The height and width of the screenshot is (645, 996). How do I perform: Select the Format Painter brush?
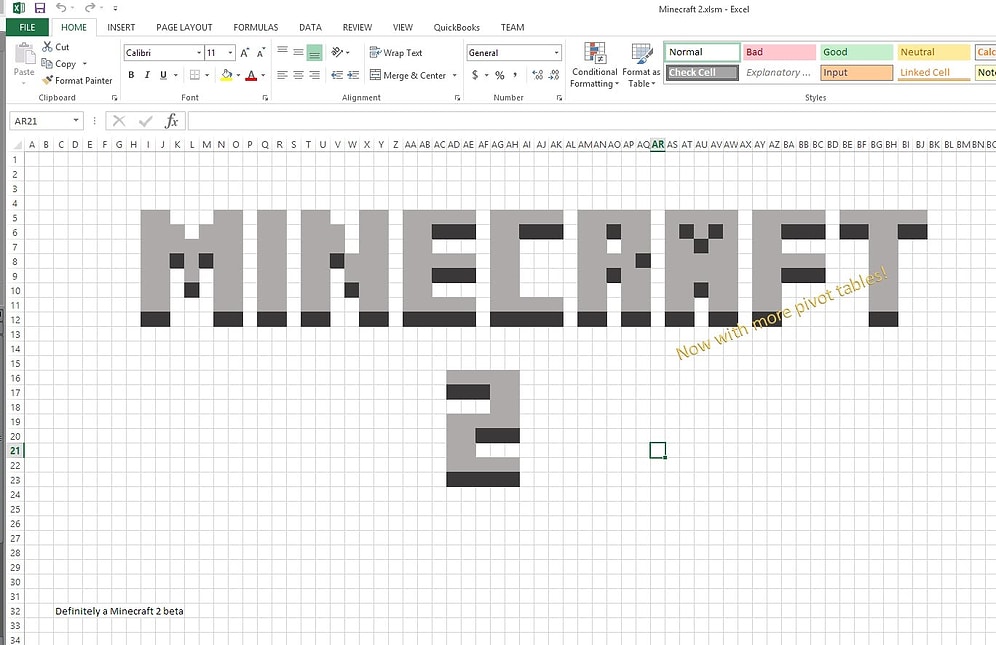pos(47,80)
